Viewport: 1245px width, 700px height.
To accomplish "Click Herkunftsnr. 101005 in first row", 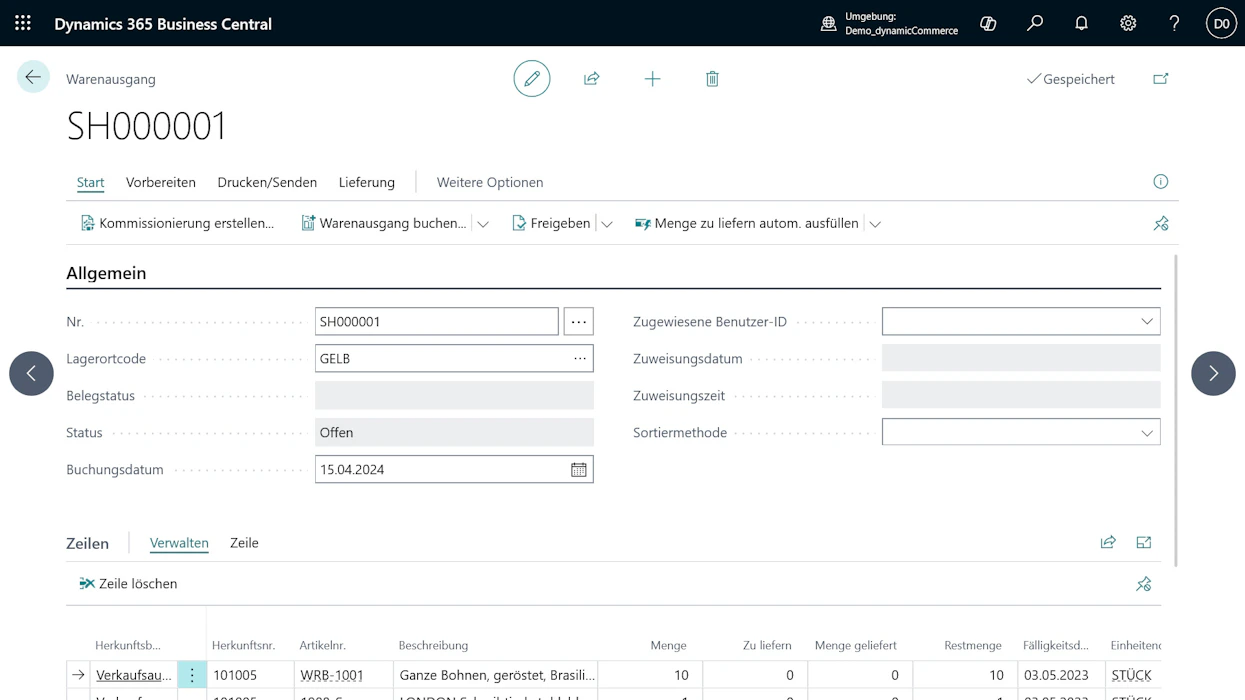I will pyautogui.click(x=250, y=675).
